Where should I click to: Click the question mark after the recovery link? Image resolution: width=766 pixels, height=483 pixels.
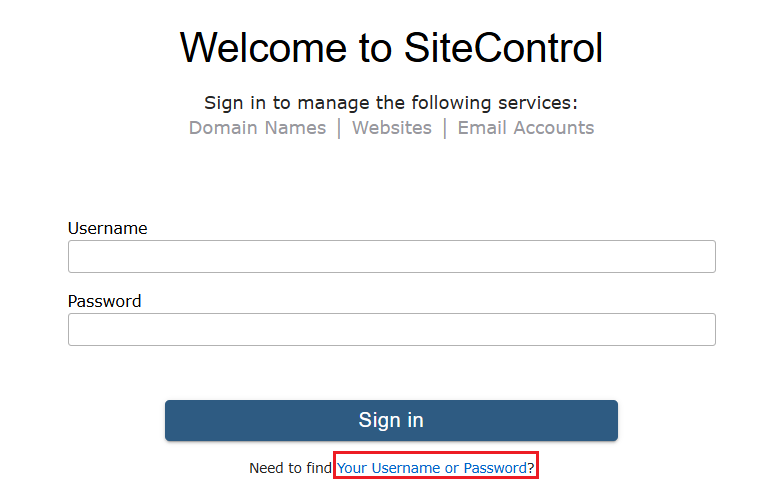(531, 468)
